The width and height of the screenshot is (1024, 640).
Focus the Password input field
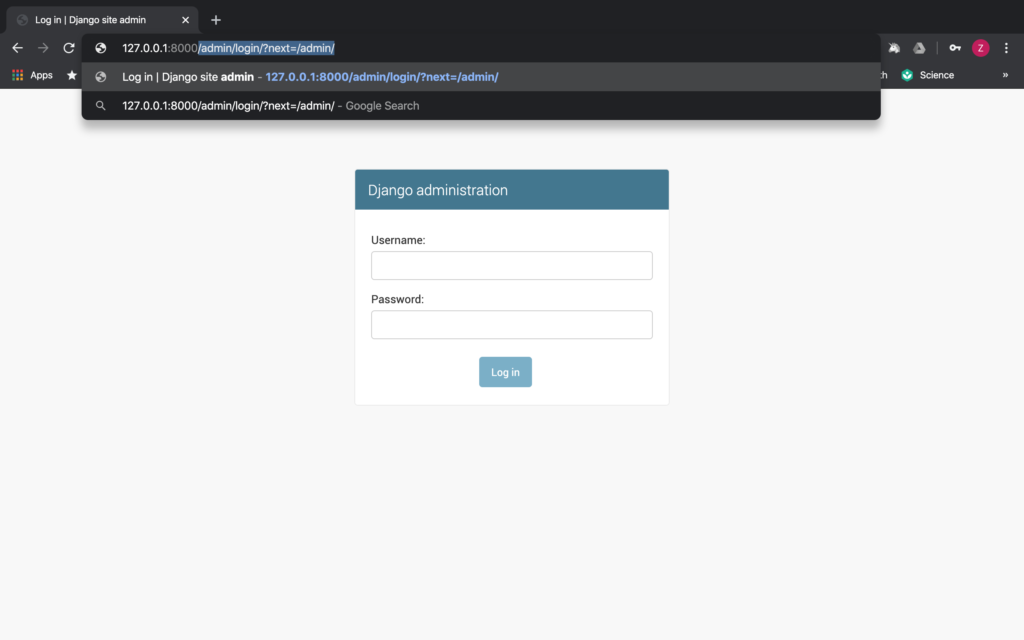(511, 325)
